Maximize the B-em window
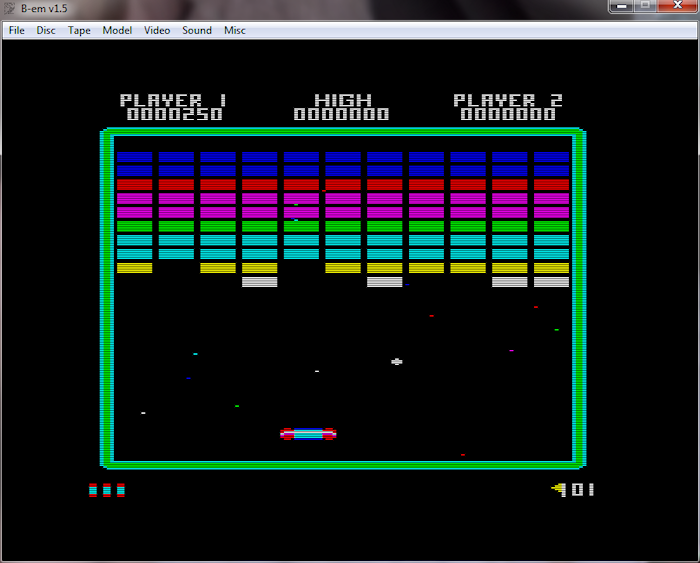This screenshot has height=563, width=700. [645, 6]
